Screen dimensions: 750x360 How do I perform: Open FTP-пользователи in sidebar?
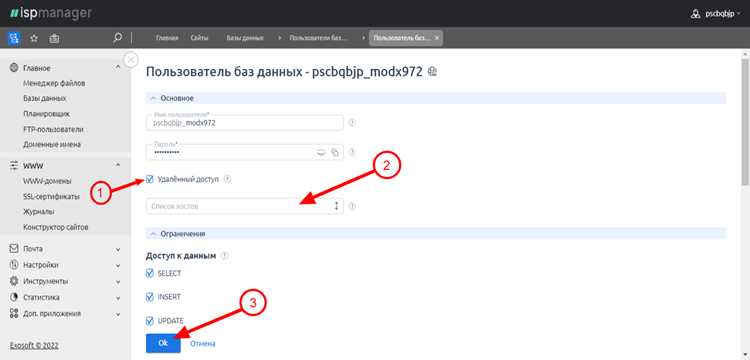[53, 129]
